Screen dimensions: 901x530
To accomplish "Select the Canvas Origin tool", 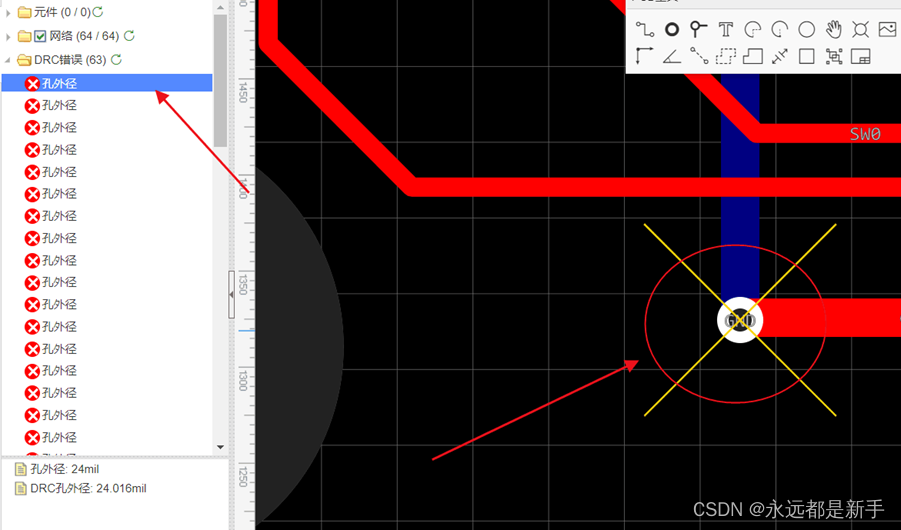I will 645,56.
